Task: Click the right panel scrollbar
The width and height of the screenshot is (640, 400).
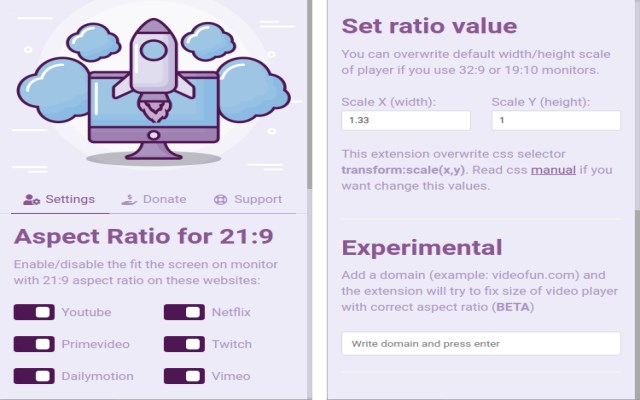Action: (x=637, y=302)
